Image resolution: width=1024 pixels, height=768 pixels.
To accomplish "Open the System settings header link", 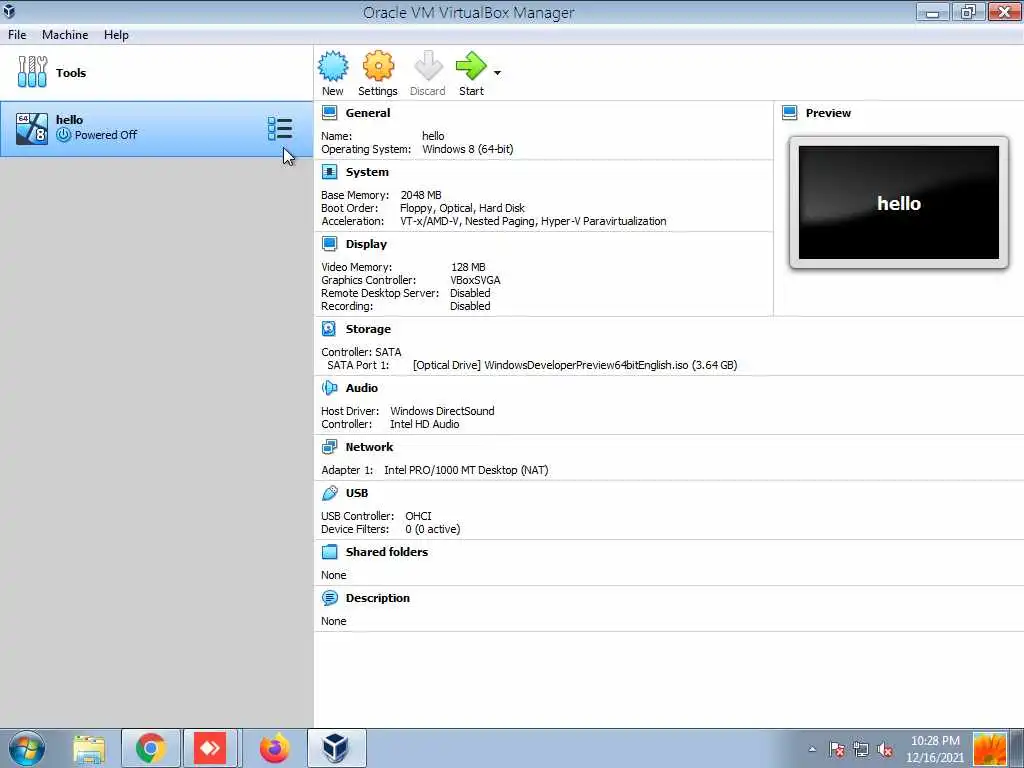I will click(367, 172).
